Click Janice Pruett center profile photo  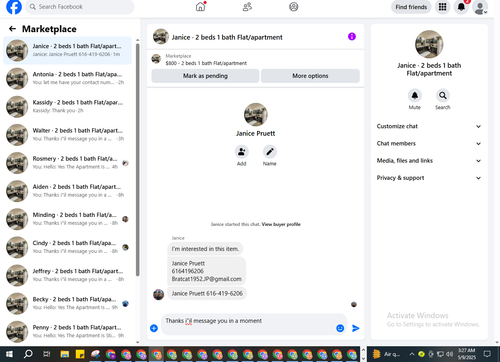(x=256, y=114)
